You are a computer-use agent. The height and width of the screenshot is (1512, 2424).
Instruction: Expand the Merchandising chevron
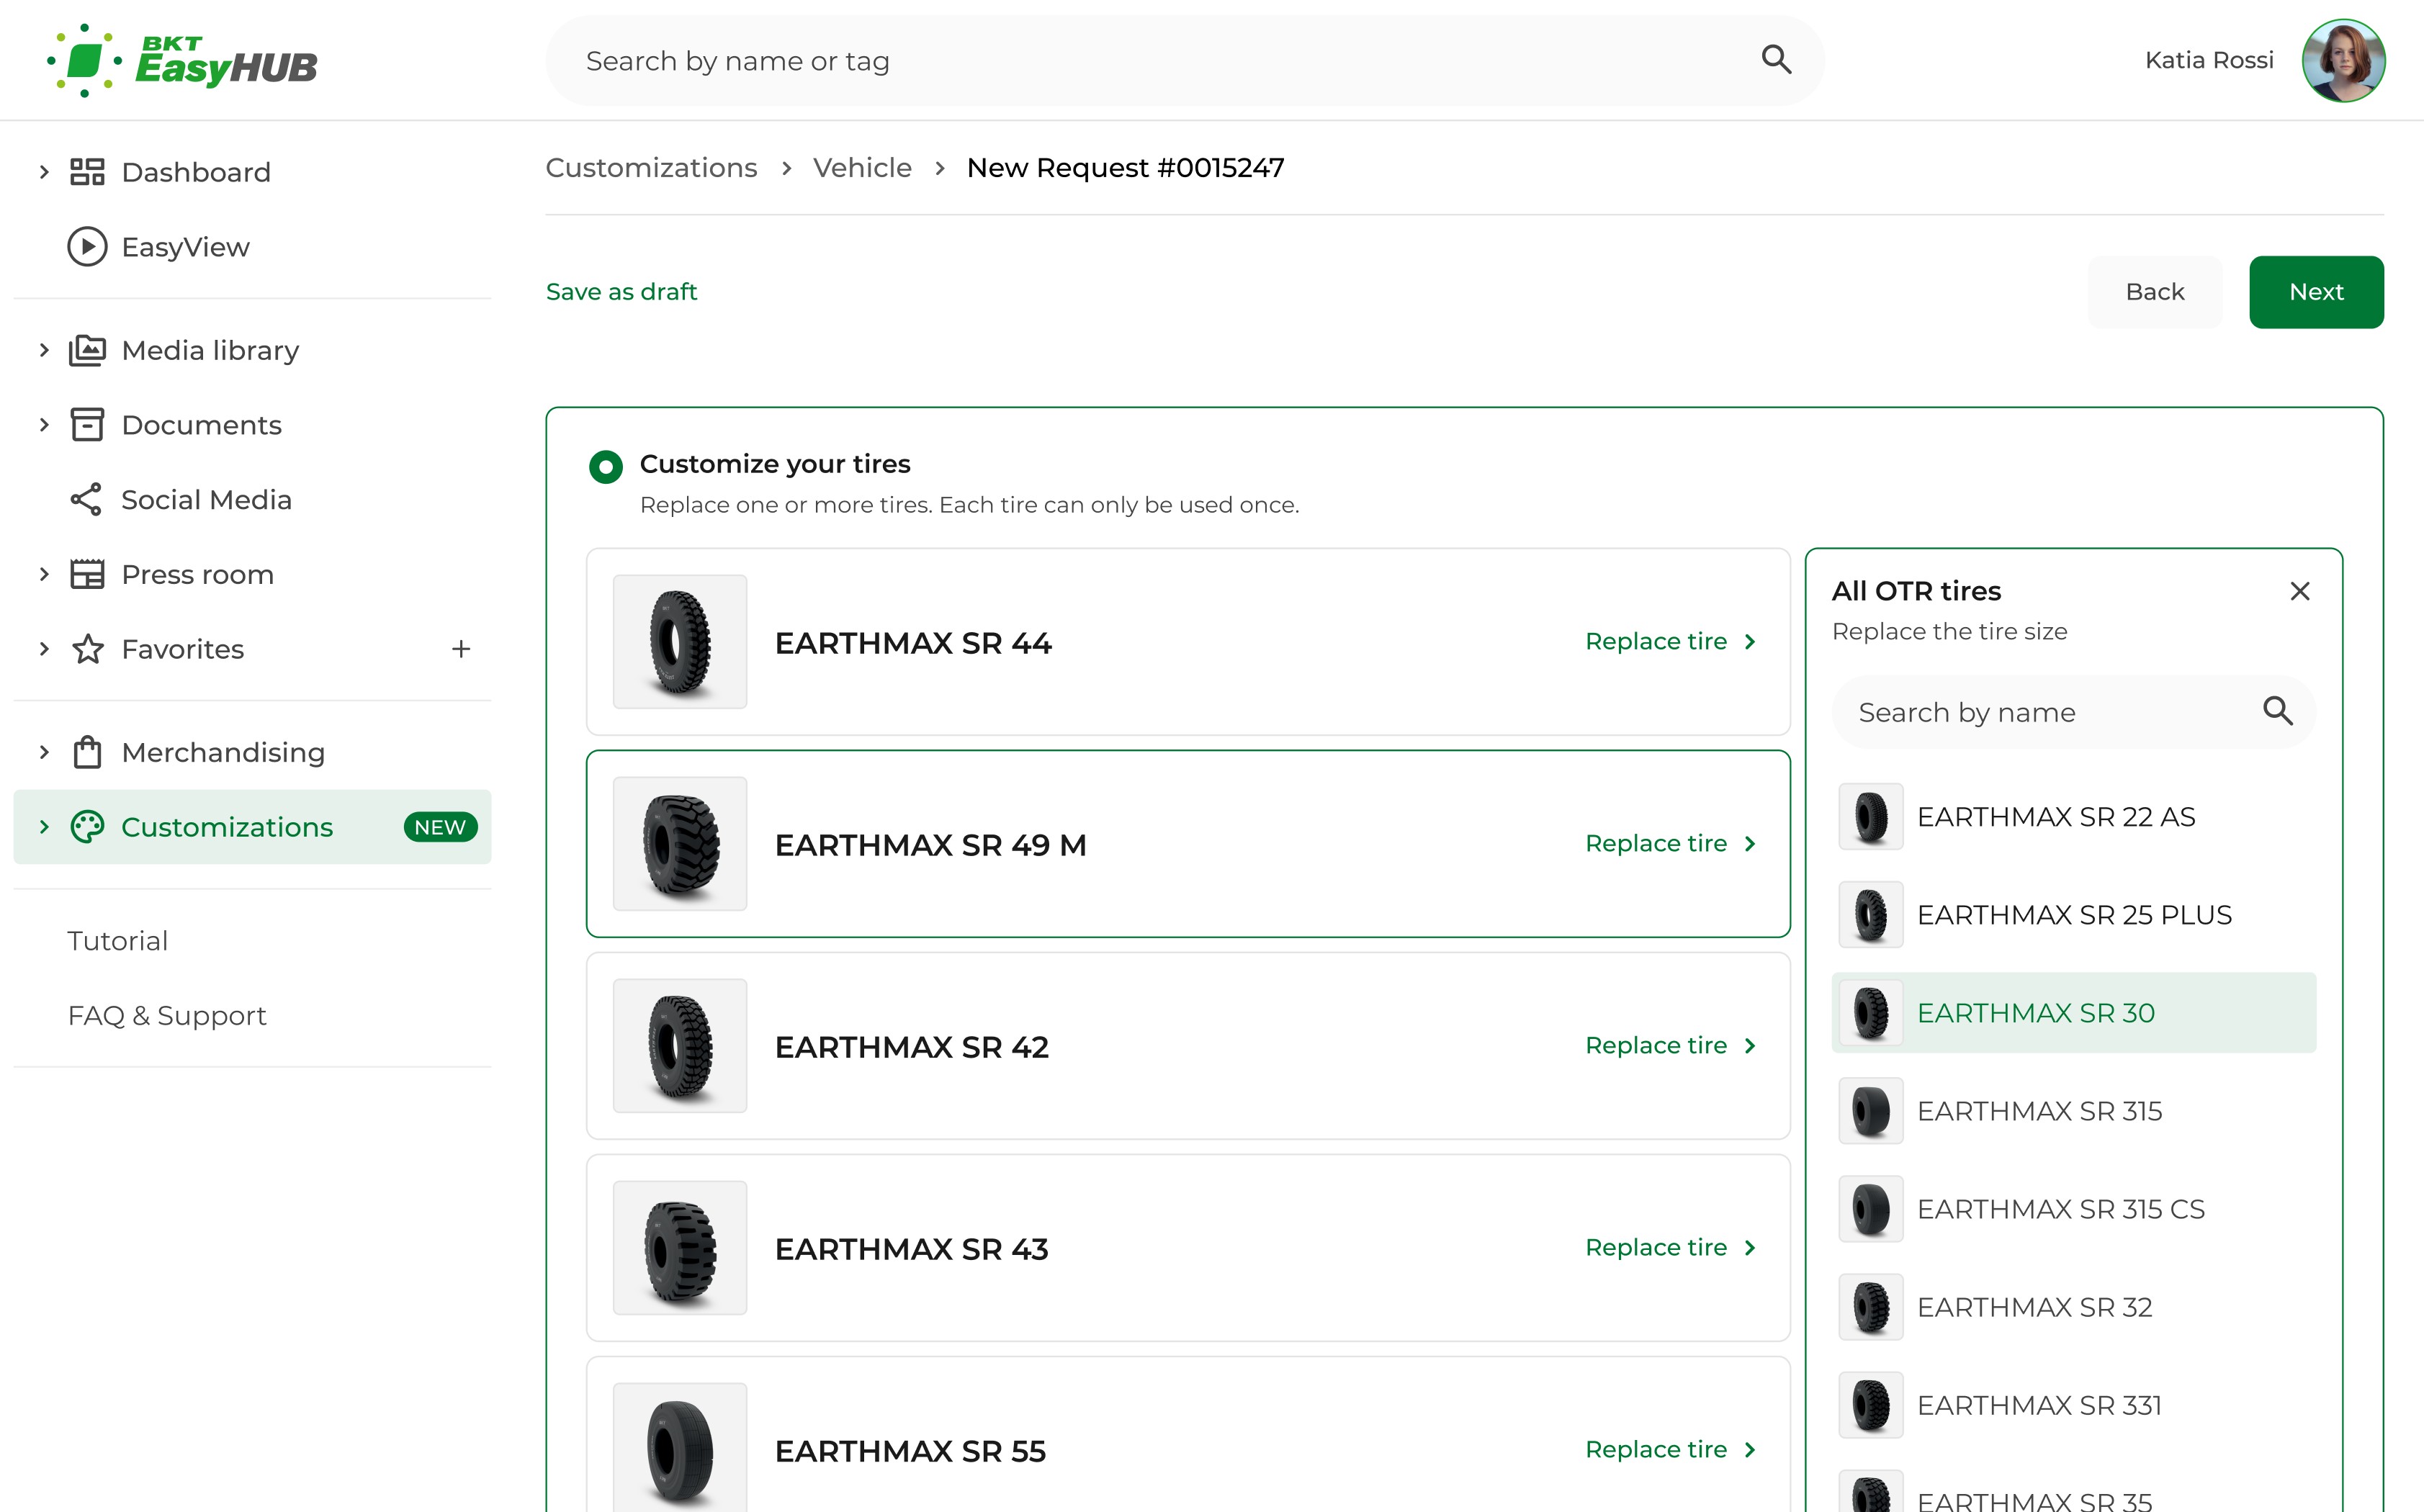click(44, 752)
